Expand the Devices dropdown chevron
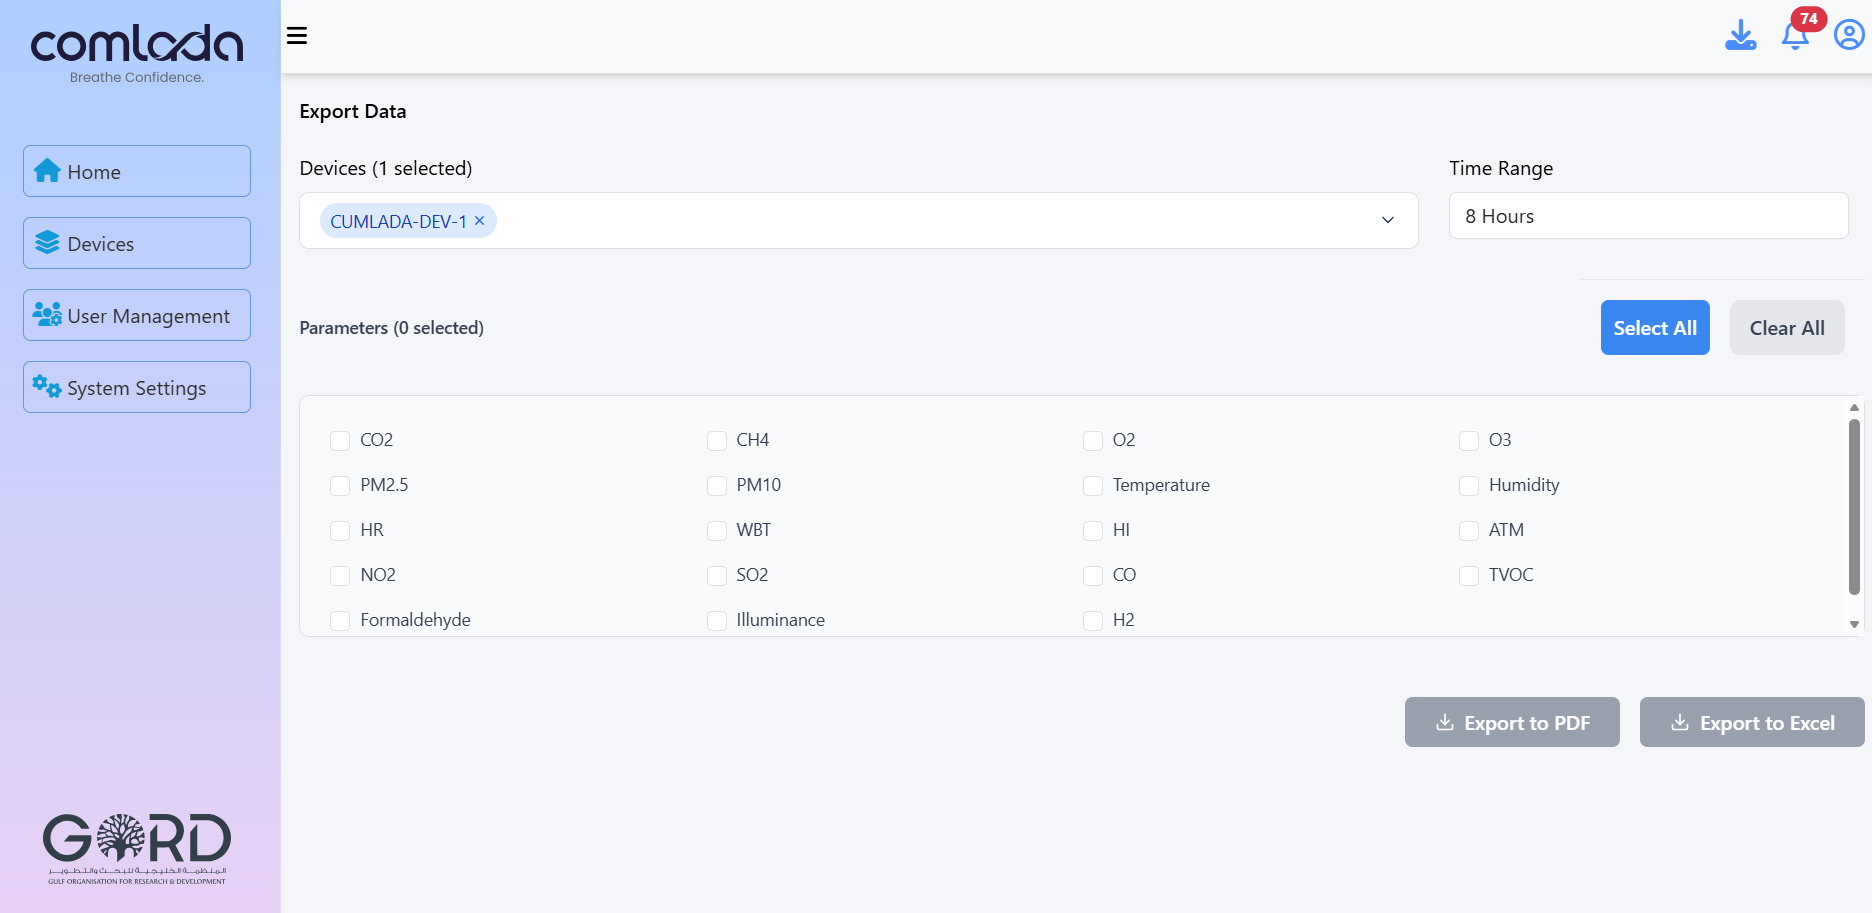This screenshot has width=1872, height=913. point(1387,220)
